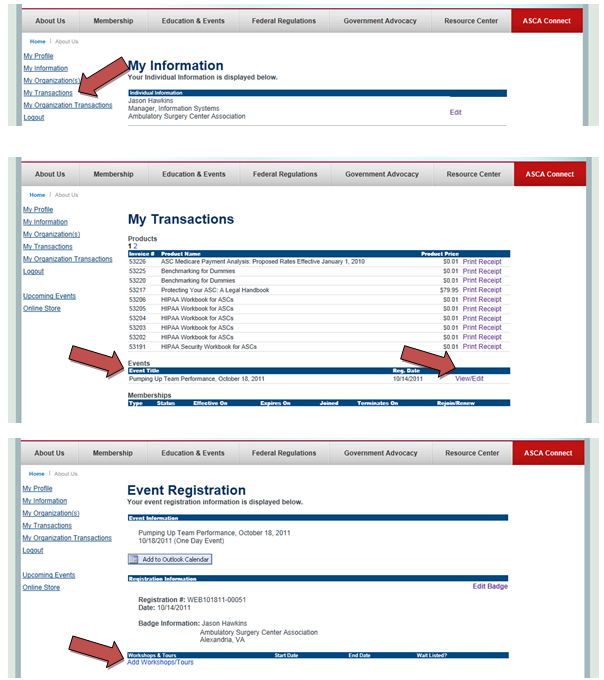Print Receipt for invoice 53191 HIPAA Security Workbook
Screen dimensions: 604x680
[x=482, y=347]
